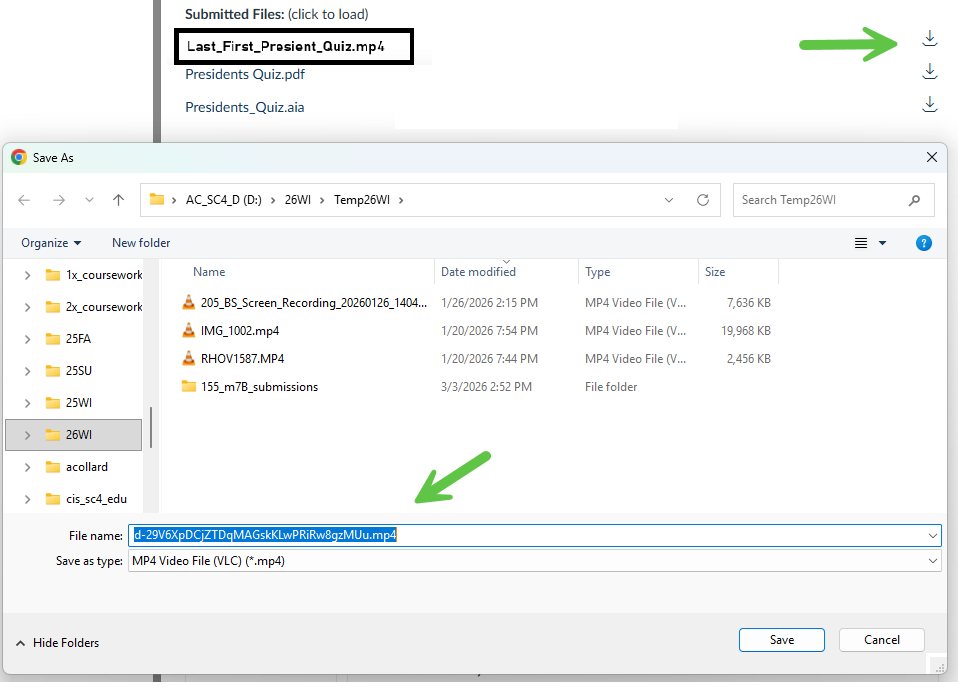Expand chevron after Temp26WI breadcrumb

click(401, 200)
